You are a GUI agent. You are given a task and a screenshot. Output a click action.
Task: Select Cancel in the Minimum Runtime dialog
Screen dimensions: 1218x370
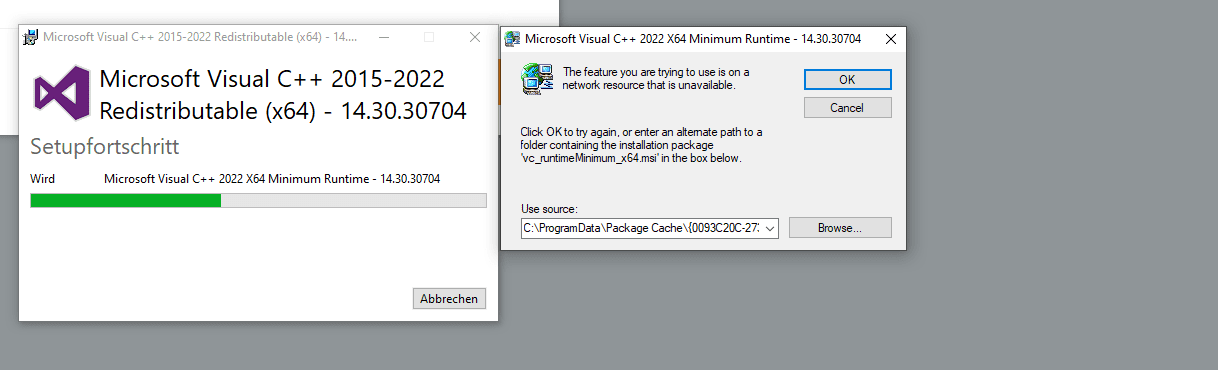coord(847,107)
